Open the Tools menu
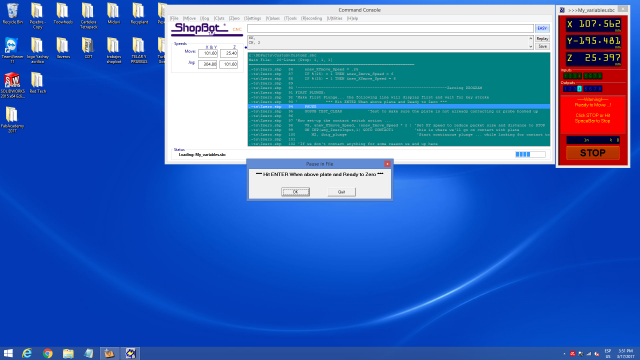This screenshot has height=360, width=640. [x=290, y=18]
